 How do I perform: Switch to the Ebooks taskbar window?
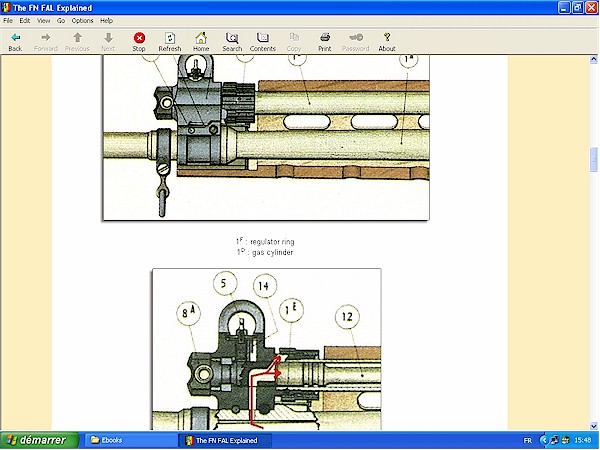click(129, 440)
